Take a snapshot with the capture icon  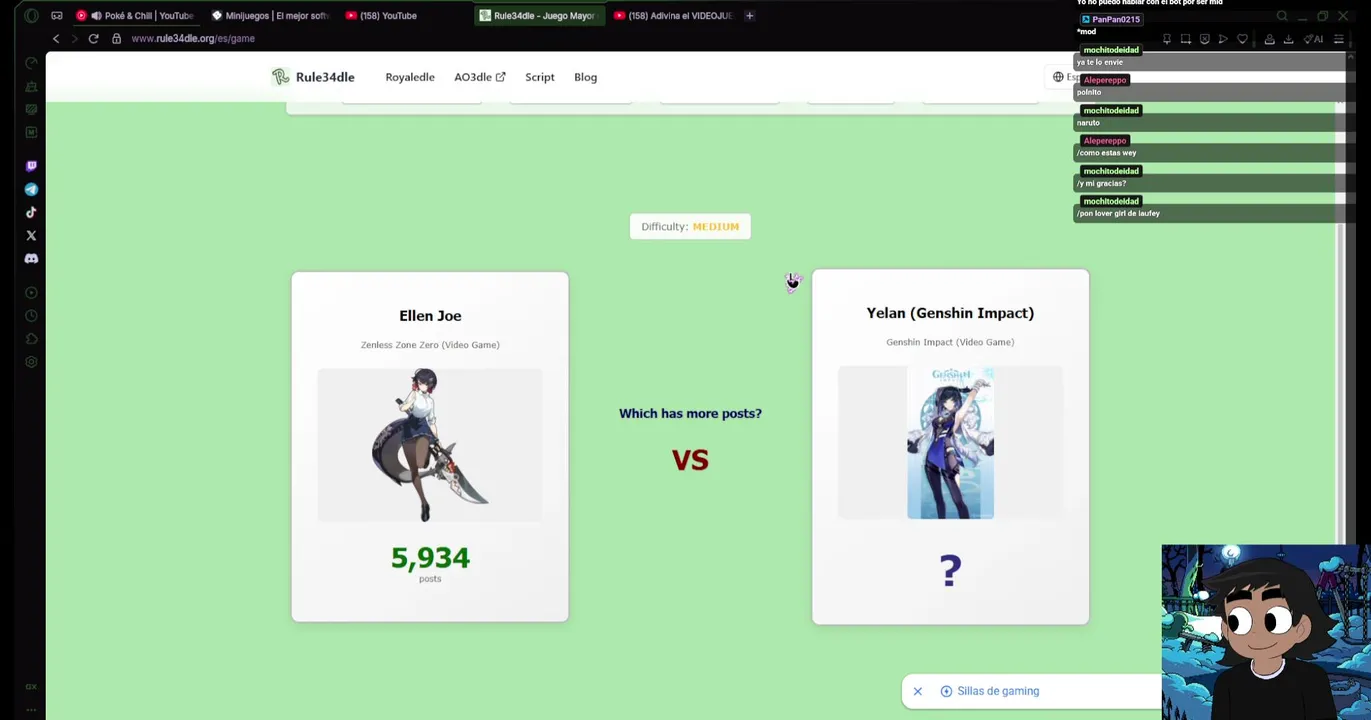click(x=1186, y=39)
